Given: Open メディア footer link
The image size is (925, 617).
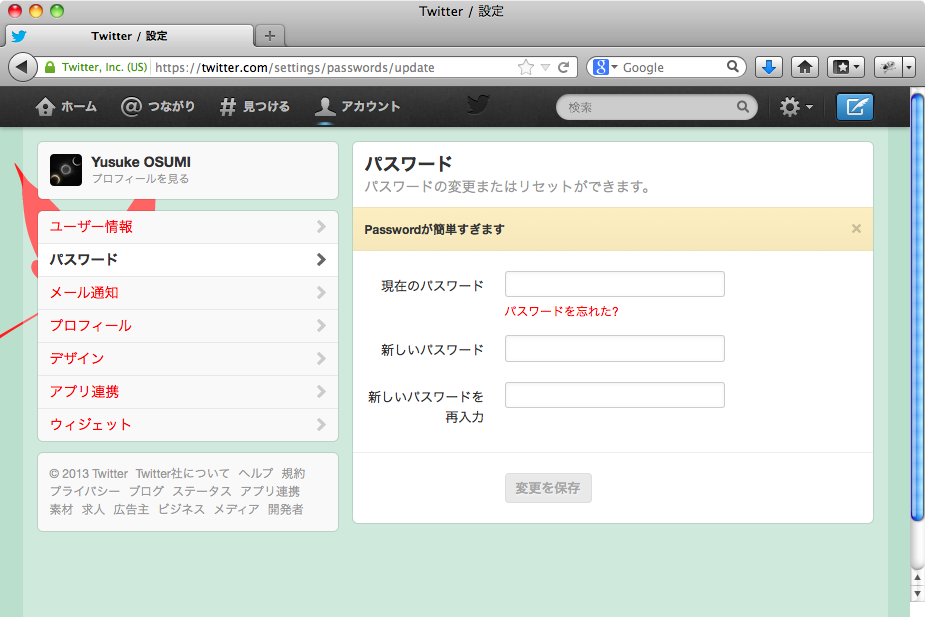Looking at the screenshot, I should click(237, 509).
